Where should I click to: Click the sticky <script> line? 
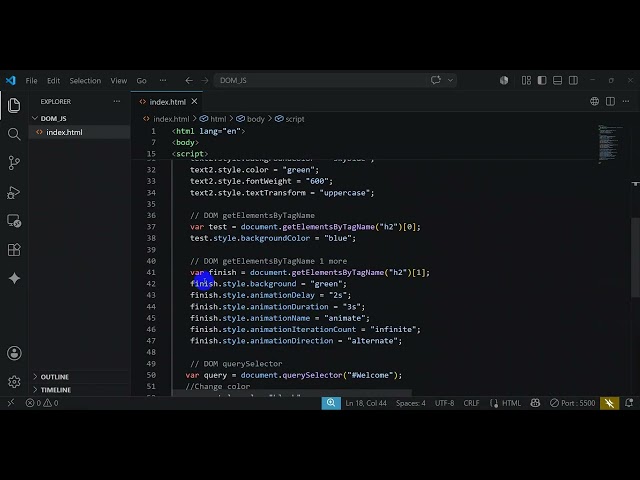pos(190,154)
